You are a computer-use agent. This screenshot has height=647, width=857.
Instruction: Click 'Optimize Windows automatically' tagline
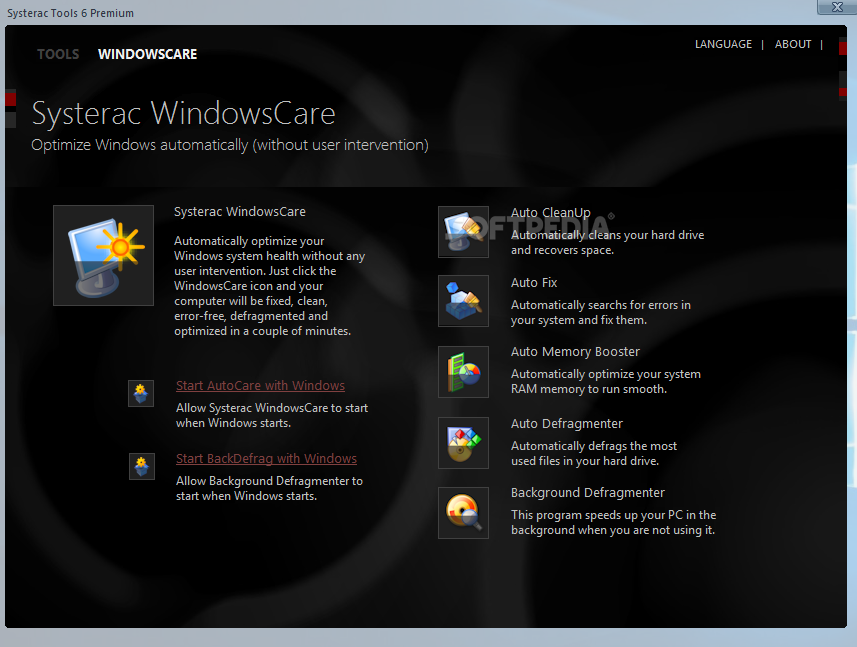[230, 145]
